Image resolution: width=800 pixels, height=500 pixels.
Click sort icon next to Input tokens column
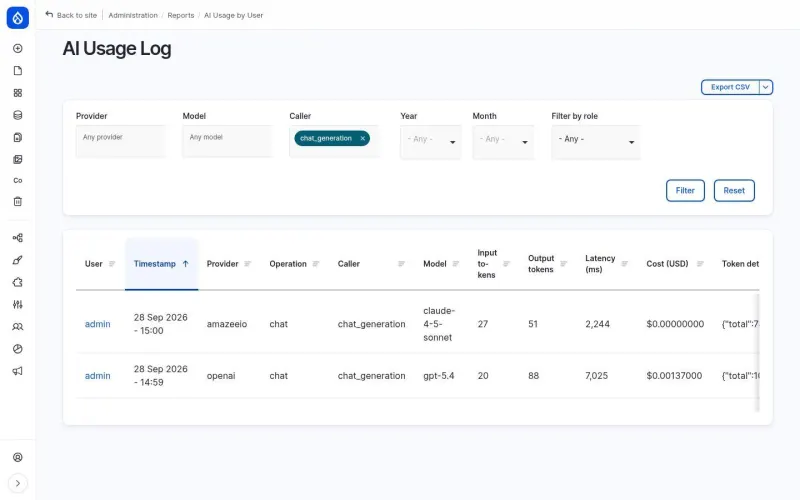506,264
